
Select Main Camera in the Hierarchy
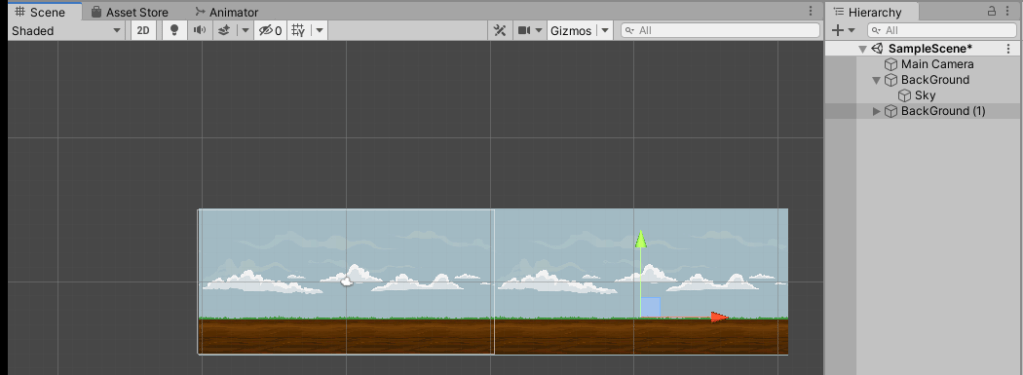[937, 65]
